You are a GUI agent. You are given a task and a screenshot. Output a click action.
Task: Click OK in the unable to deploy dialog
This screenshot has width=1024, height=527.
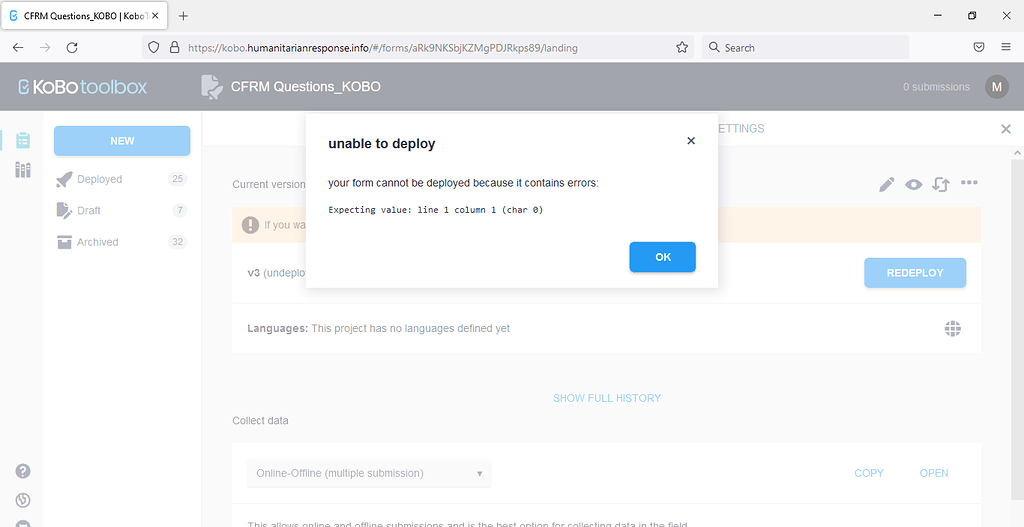point(662,257)
